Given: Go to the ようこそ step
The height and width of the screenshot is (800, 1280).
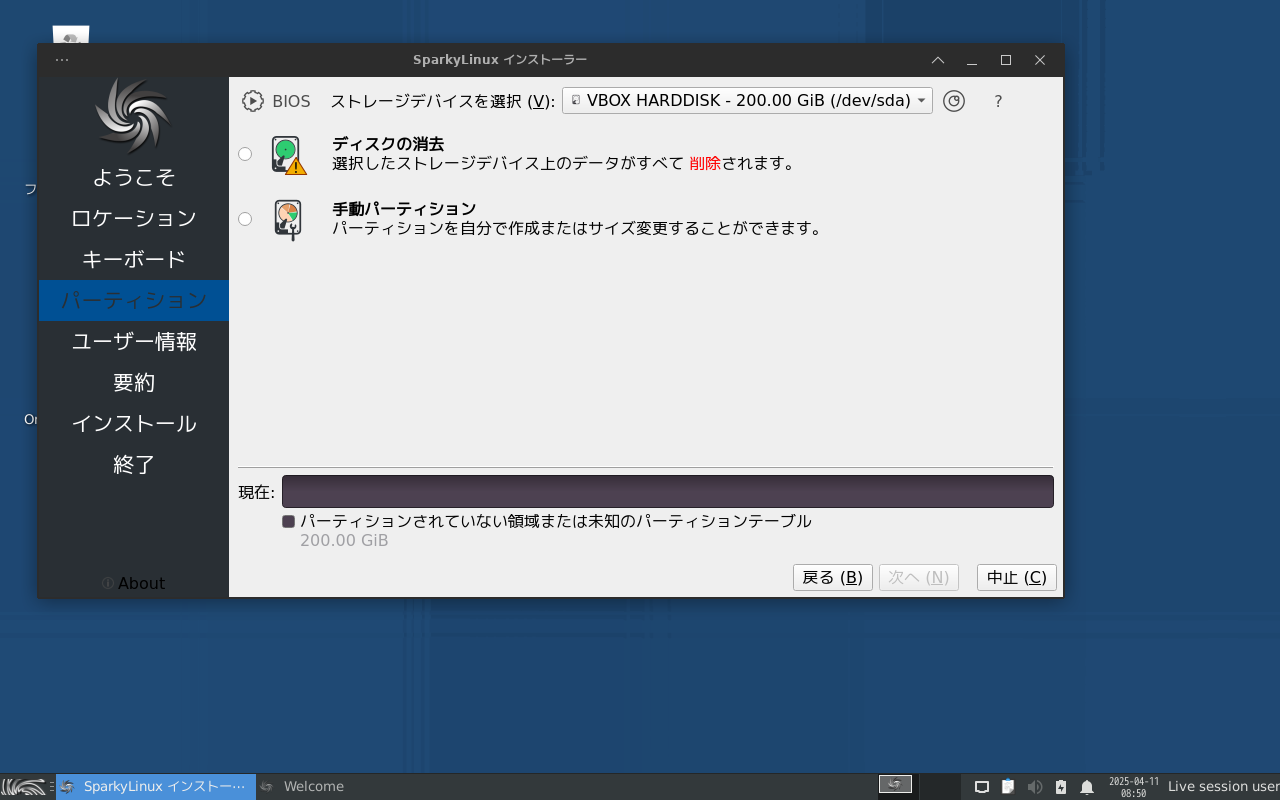Looking at the screenshot, I should pyautogui.click(x=134, y=177).
